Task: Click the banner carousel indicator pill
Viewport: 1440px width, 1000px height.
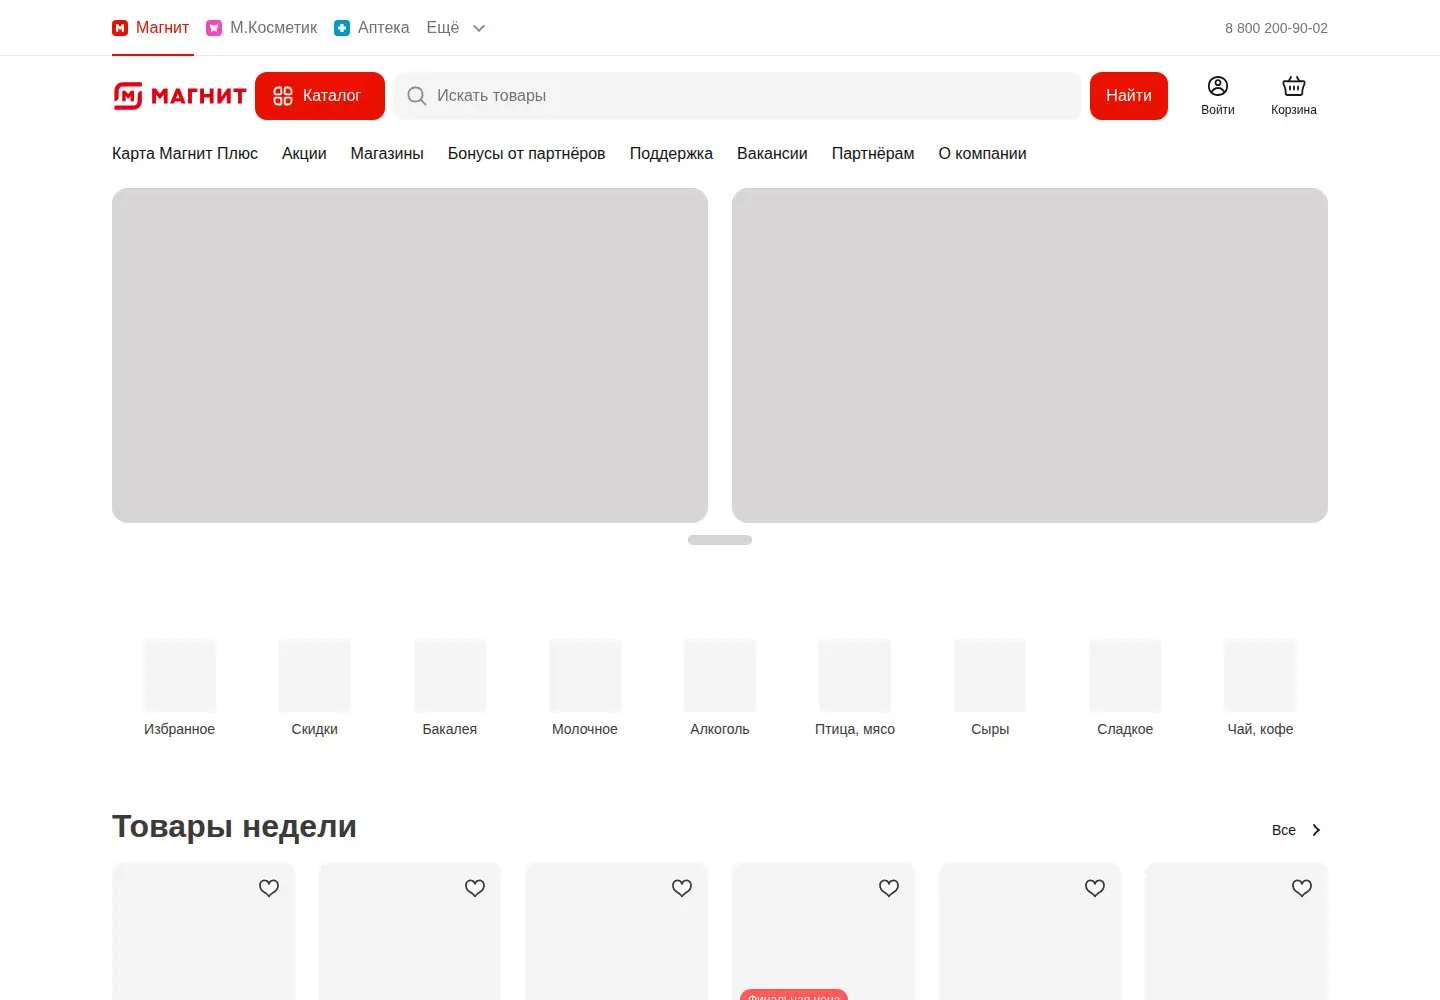Action: pos(720,540)
